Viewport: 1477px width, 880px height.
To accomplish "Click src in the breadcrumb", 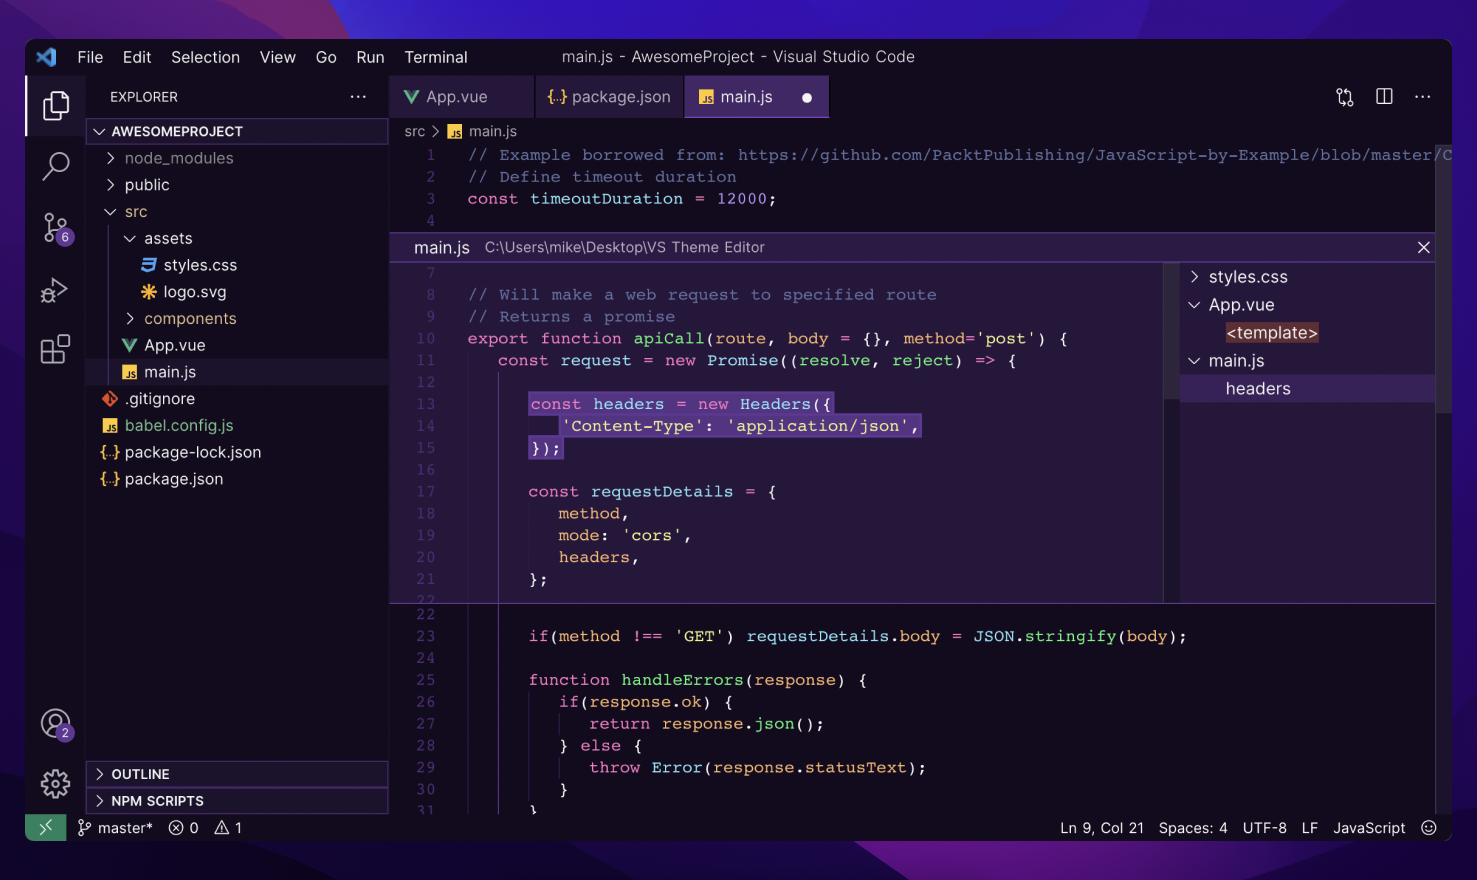I will [415, 132].
